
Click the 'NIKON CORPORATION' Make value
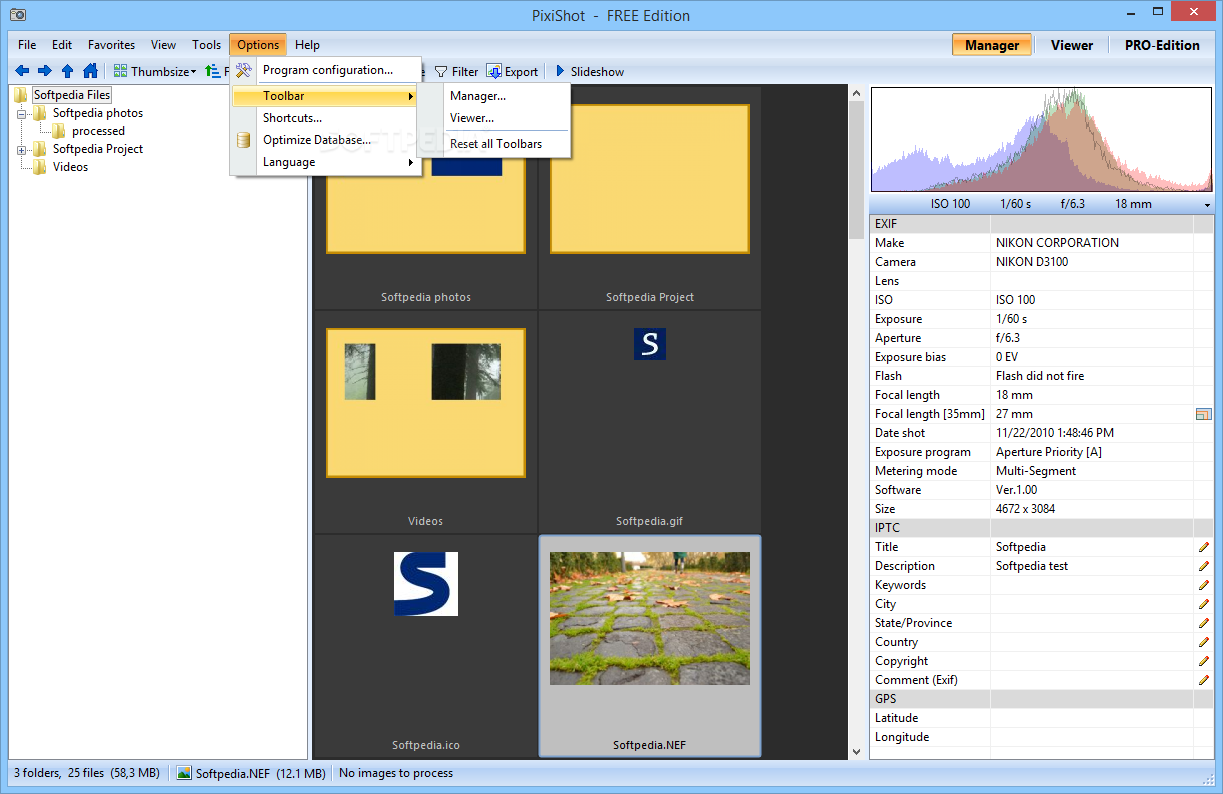(1057, 243)
